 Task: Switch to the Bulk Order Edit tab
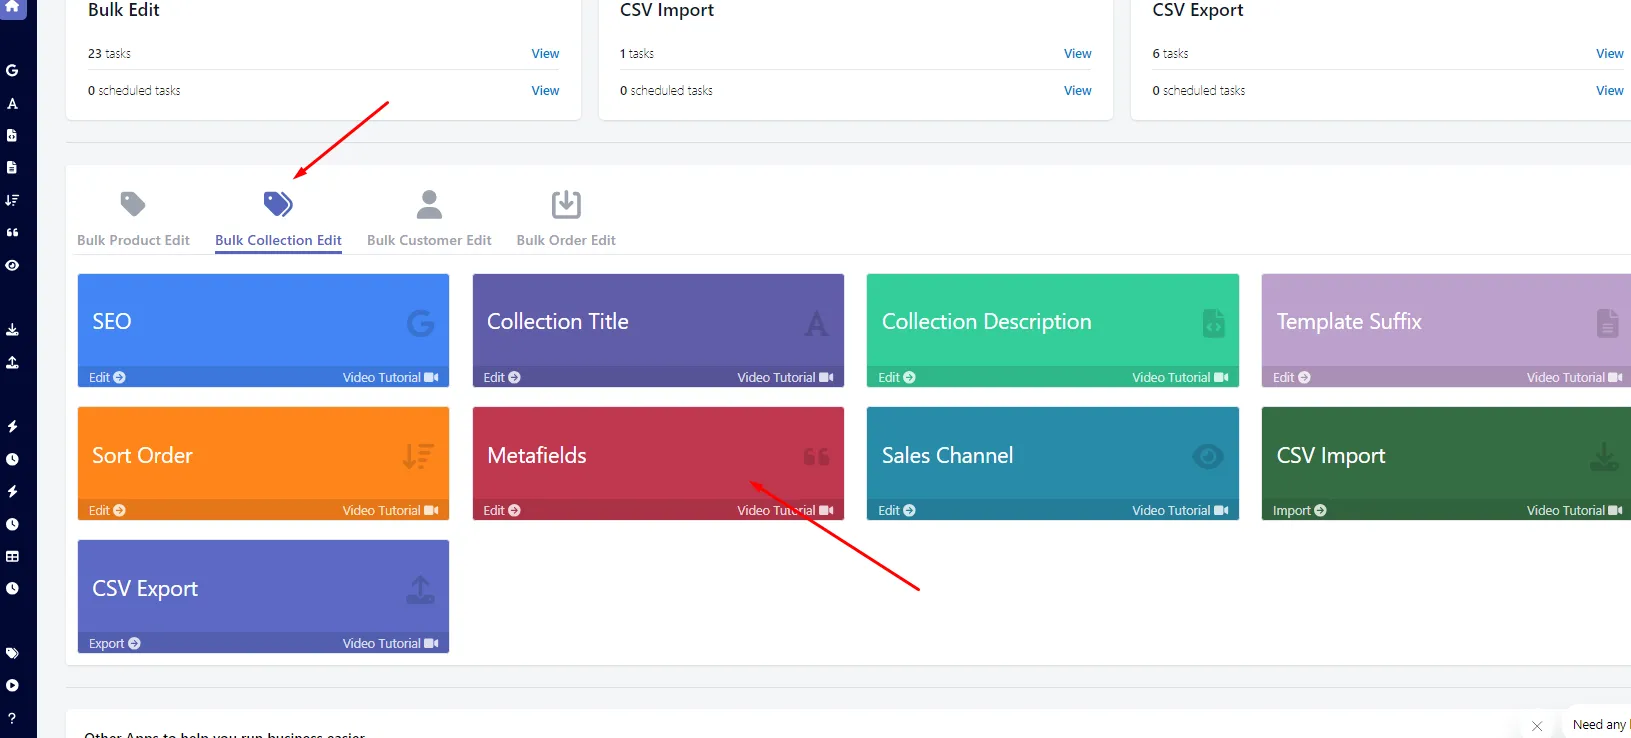566,219
